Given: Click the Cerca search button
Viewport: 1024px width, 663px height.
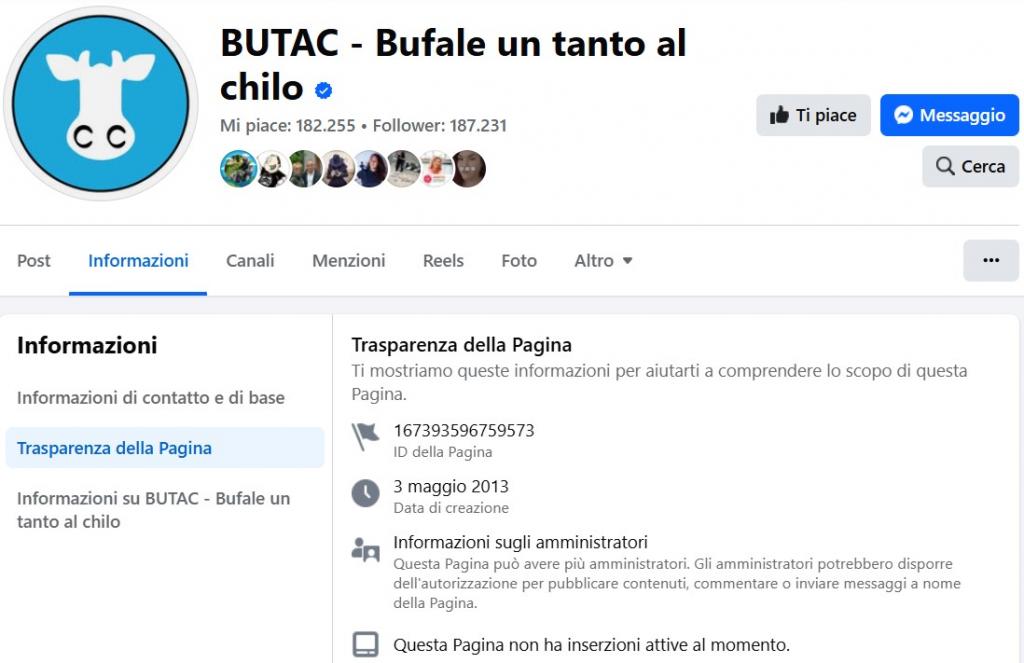Looking at the screenshot, I should [x=970, y=166].
